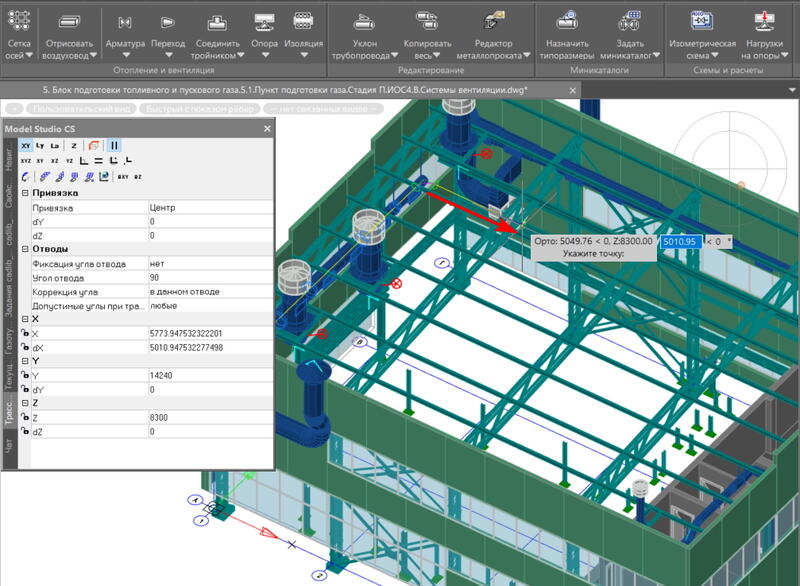The image size is (800, 586).
Task: Open Задать миникаталог dropdown arrow
Action: (656, 55)
